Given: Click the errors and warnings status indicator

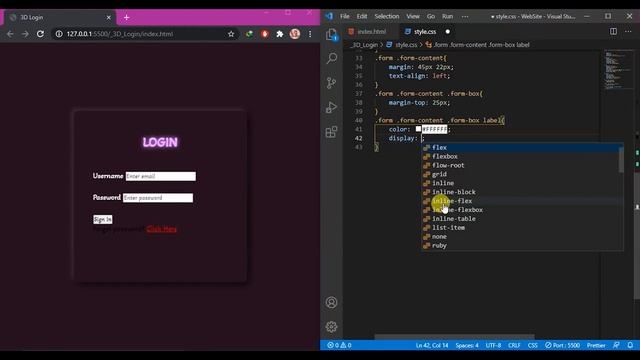Looking at the screenshot, I should pyautogui.click(x=339, y=345).
